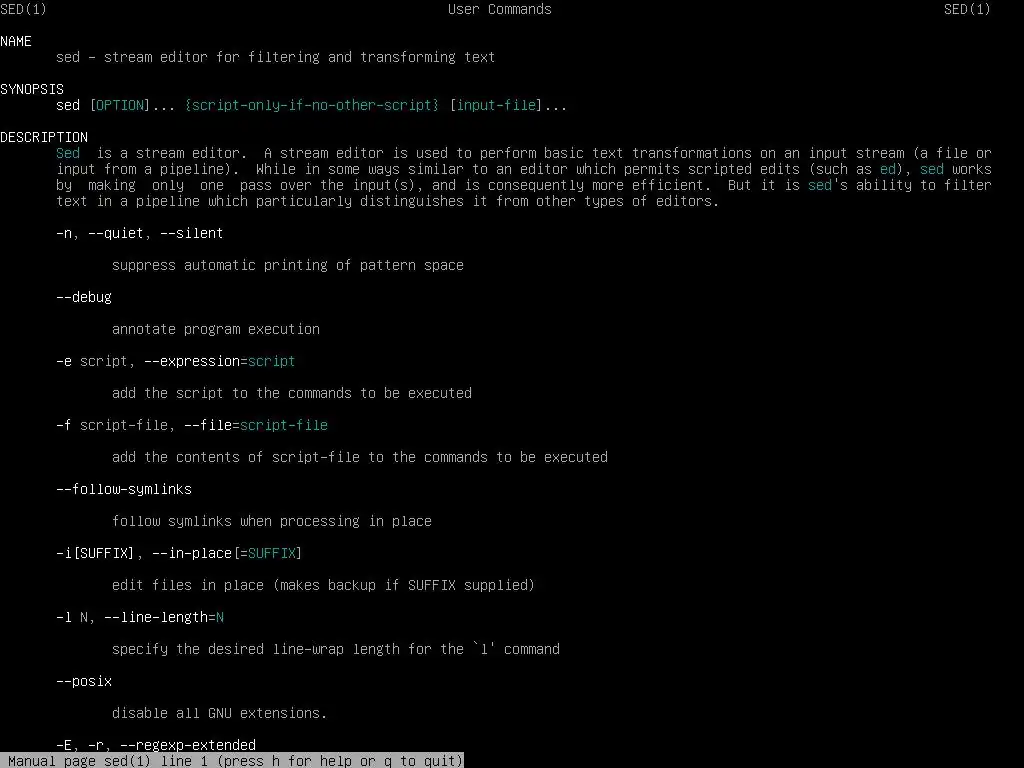Image resolution: width=1024 pixels, height=768 pixels.
Task: Select the {script-only-if-no-other-script} argument
Action: coord(312,105)
